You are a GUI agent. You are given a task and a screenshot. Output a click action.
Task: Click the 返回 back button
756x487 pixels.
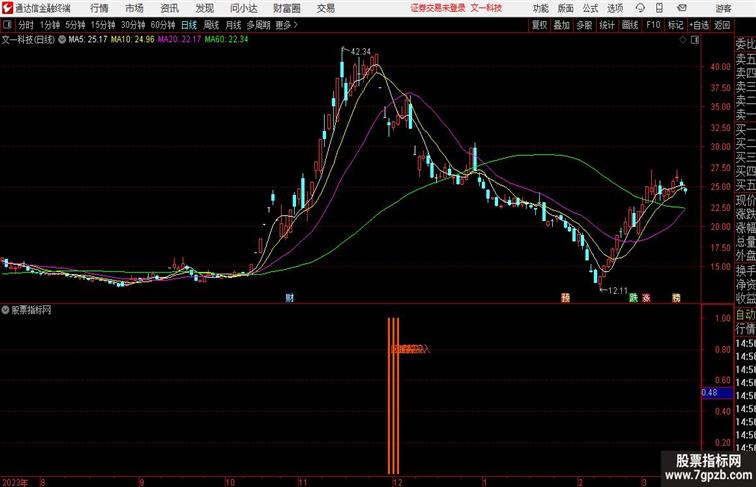pyautogui.click(x=722, y=25)
